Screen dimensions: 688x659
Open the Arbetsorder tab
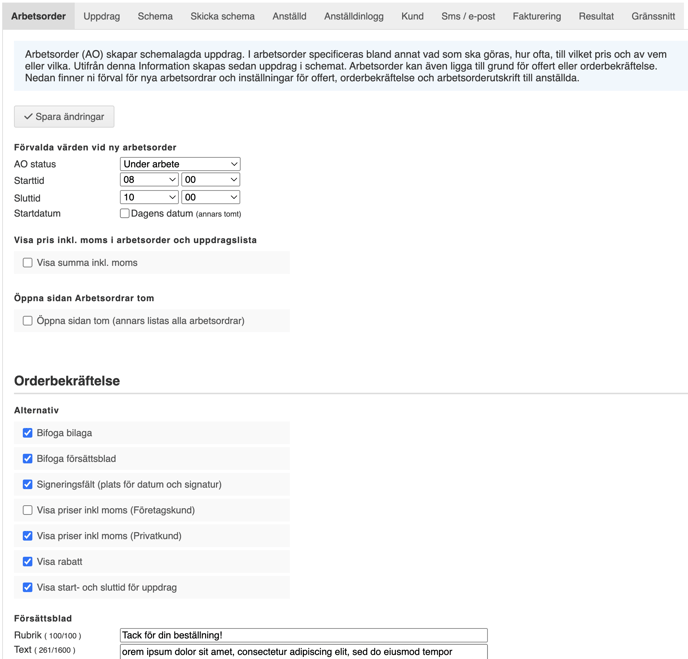[x=38, y=16]
